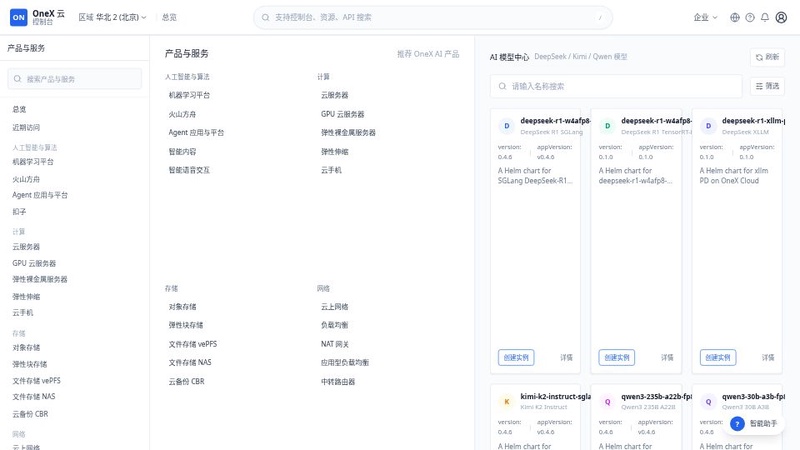The height and width of the screenshot is (450, 800).
Task: Click the DeepSeek / Kimi / Qwen 模型 subtitle text
Action: point(581,57)
